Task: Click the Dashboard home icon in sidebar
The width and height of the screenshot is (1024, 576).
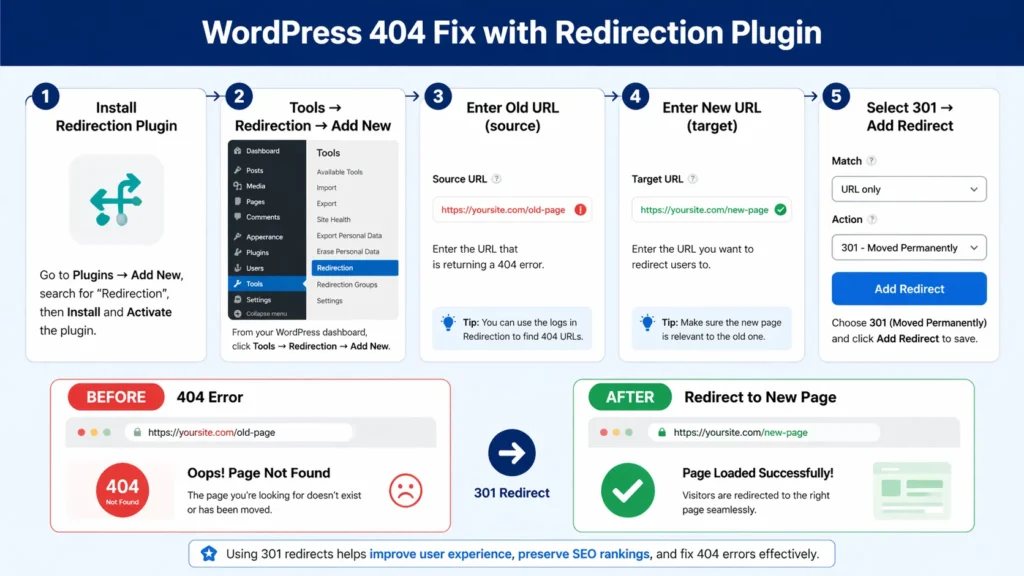Action: (238, 151)
